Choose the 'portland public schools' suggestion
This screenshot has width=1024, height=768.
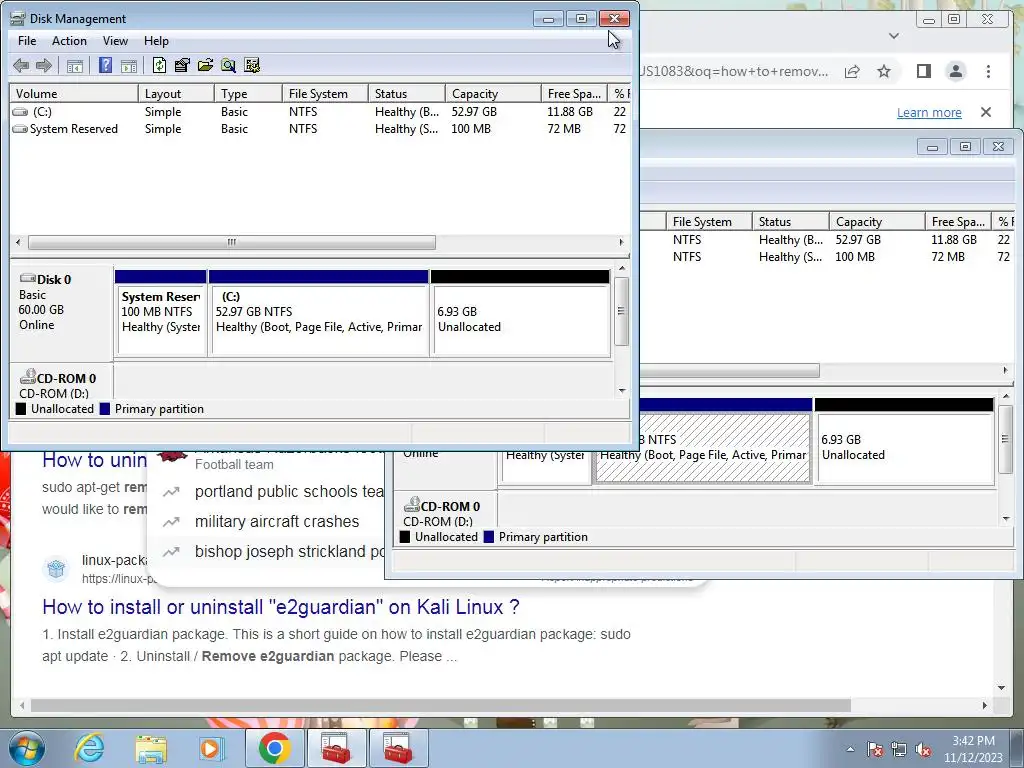coord(289,491)
